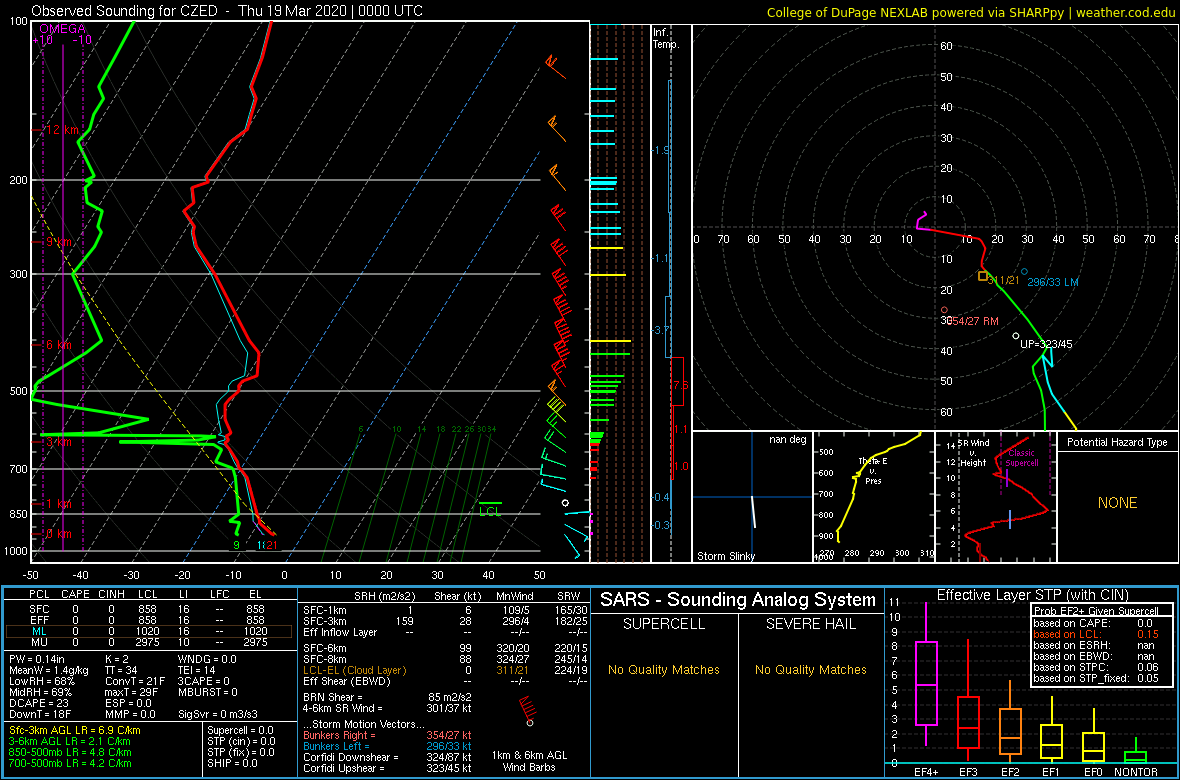Click the Bunkers Right = 354/27 kt line
The image size is (1180, 780).
click(x=388, y=734)
